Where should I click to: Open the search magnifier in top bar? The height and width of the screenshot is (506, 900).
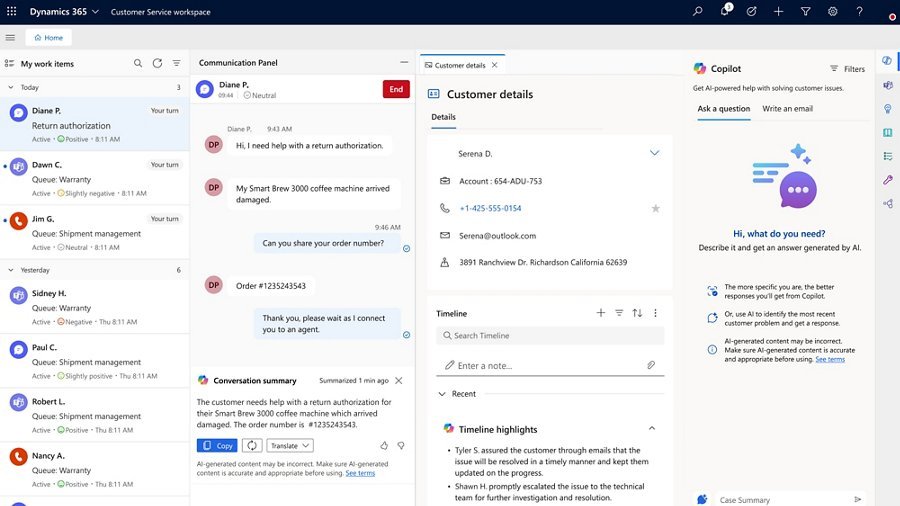click(697, 11)
